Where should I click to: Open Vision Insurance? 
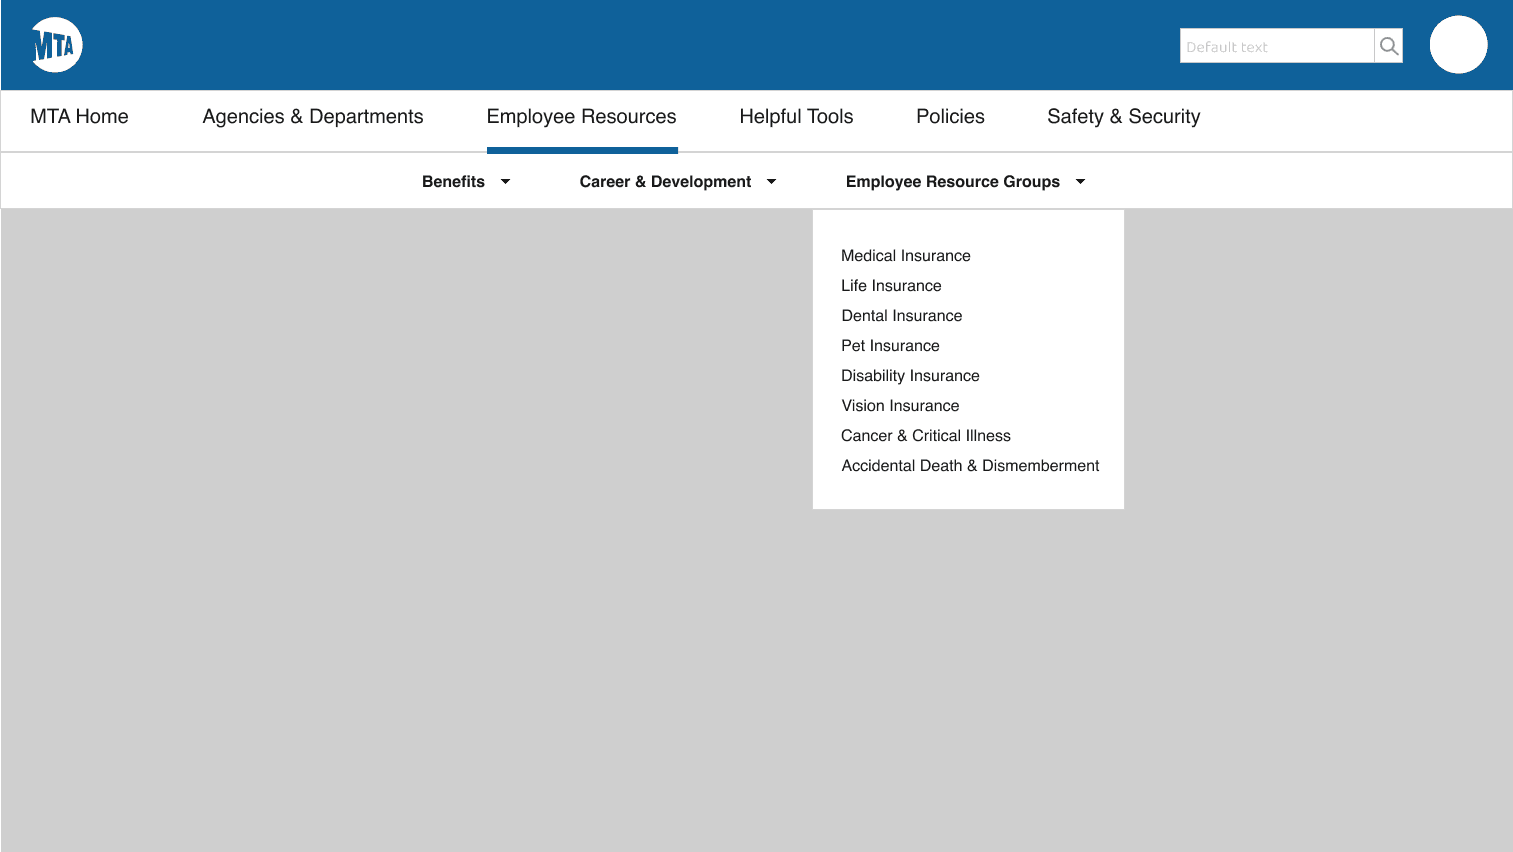click(x=900, y=405)
